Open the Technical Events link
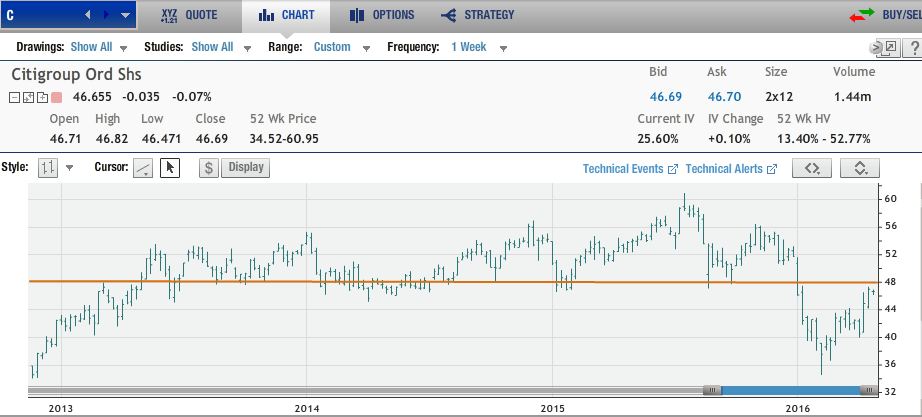The image size is (922, 417). [x=630, y=169]
